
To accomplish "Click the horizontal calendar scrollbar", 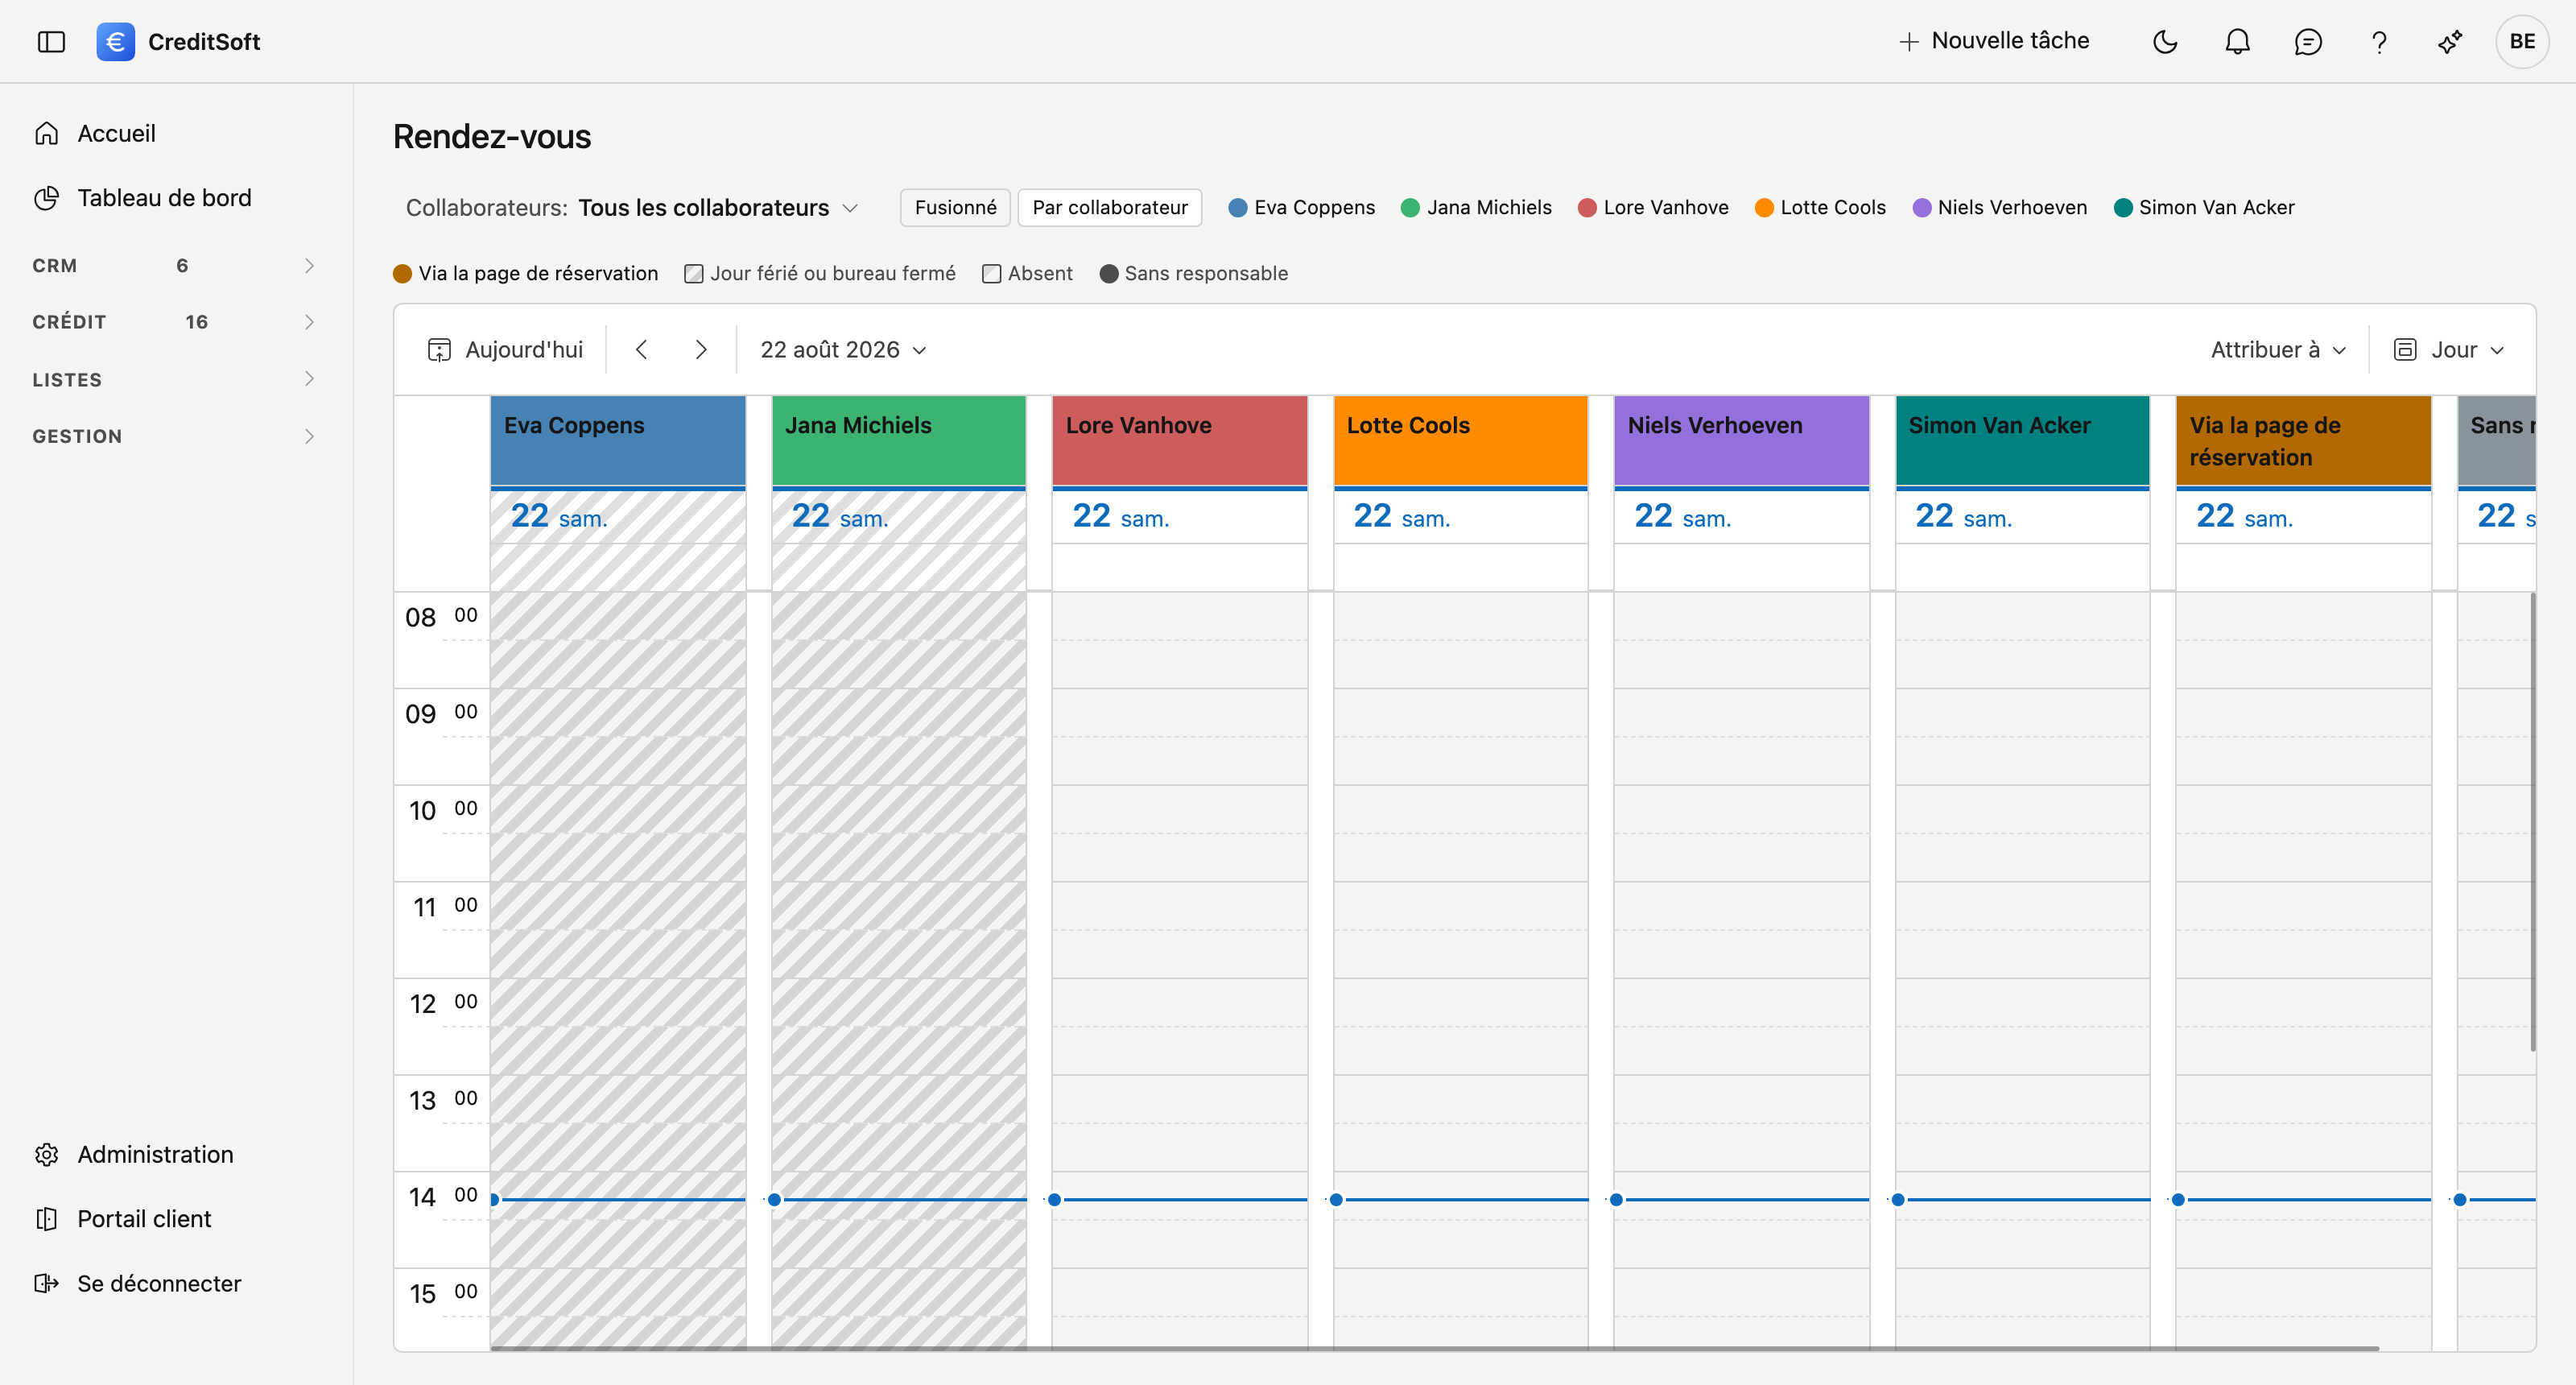I will 1434,1348.
